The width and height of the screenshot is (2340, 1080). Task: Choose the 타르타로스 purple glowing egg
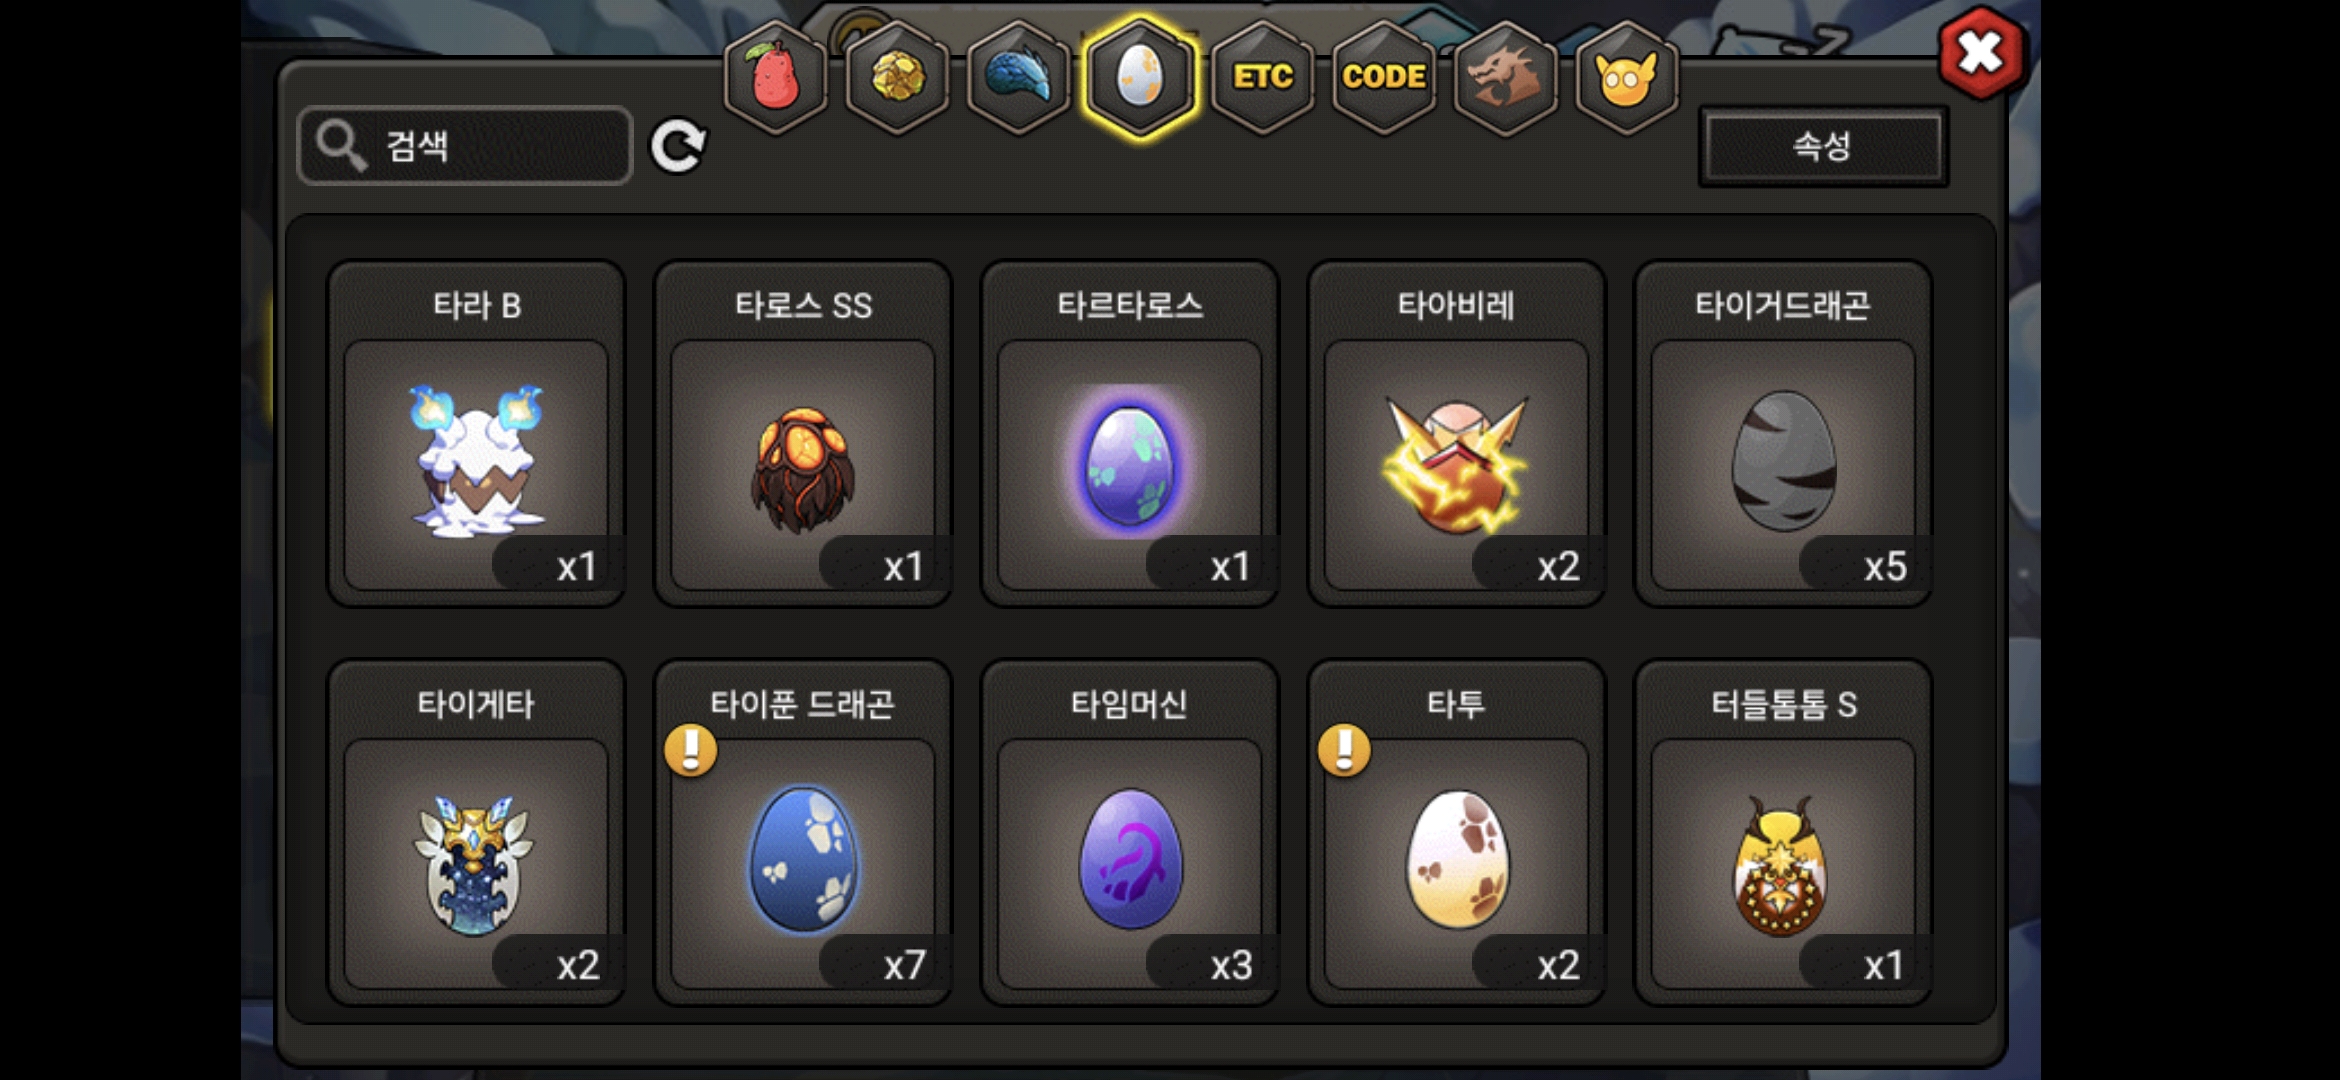(x=1130, y=434)
